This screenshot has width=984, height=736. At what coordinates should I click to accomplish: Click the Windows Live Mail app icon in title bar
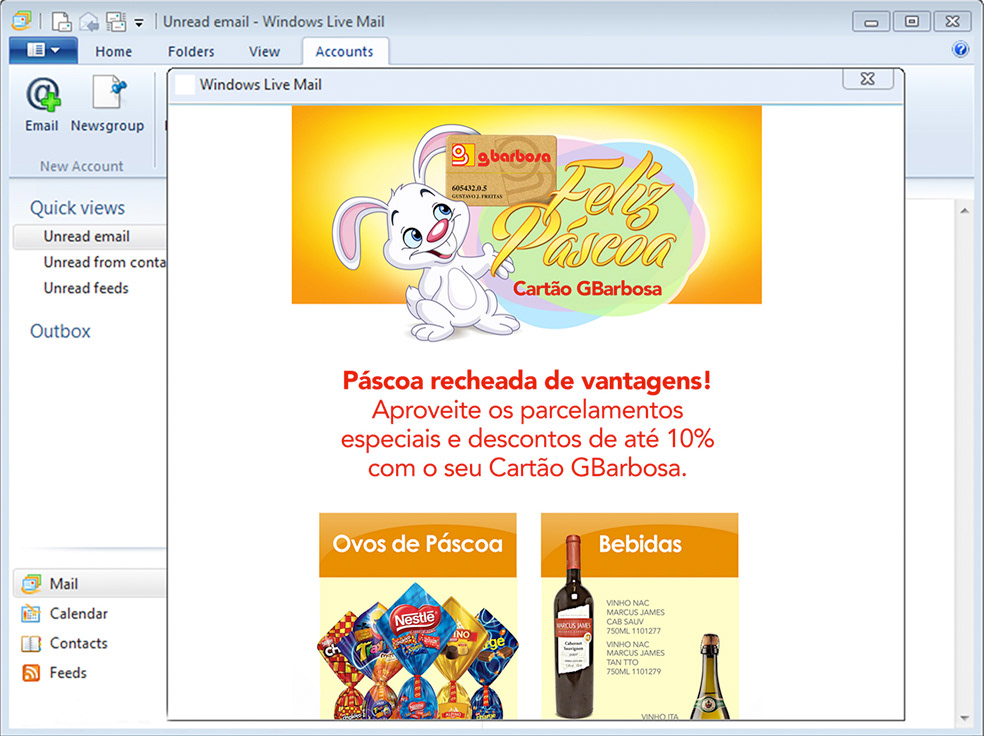21,21
